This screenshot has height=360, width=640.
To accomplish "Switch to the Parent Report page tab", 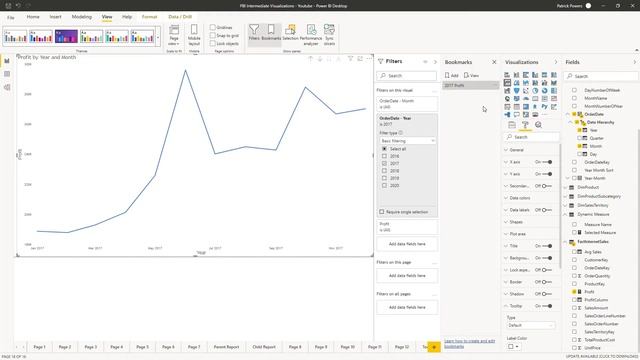I will [x=226, y=347].
